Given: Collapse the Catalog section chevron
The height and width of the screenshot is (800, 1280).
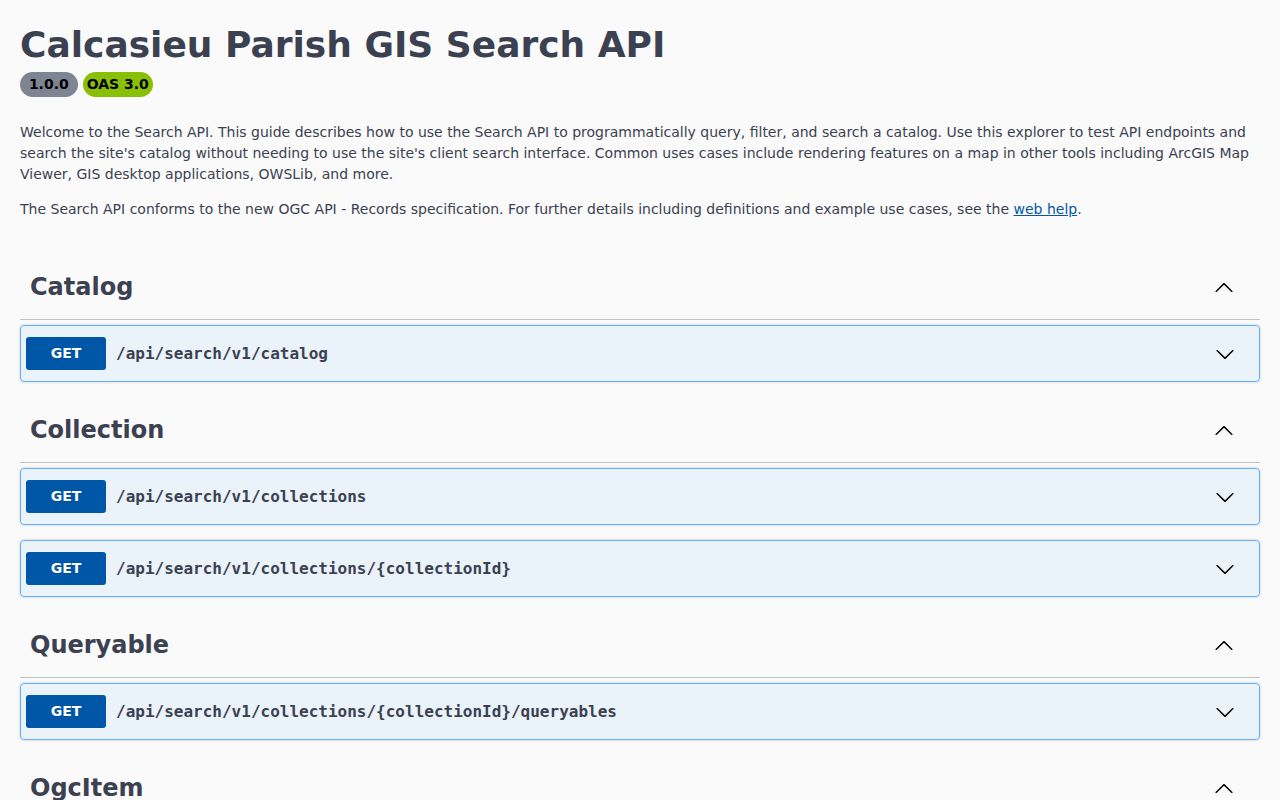Looking at the screenshot, I should [1224, 287].
